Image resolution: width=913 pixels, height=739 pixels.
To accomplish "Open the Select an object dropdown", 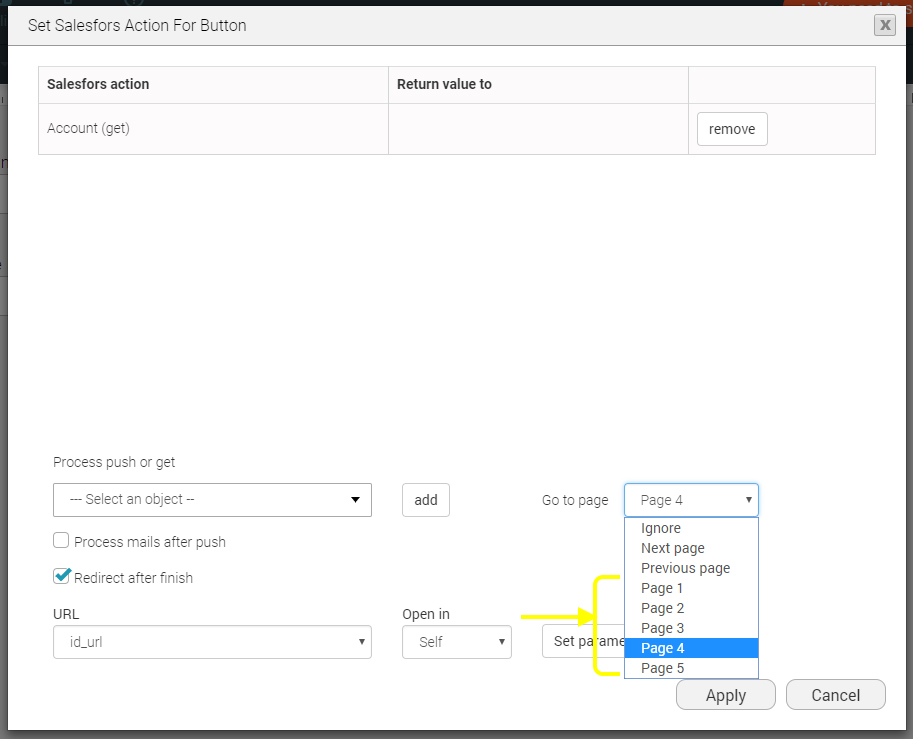I will [212, 500].
